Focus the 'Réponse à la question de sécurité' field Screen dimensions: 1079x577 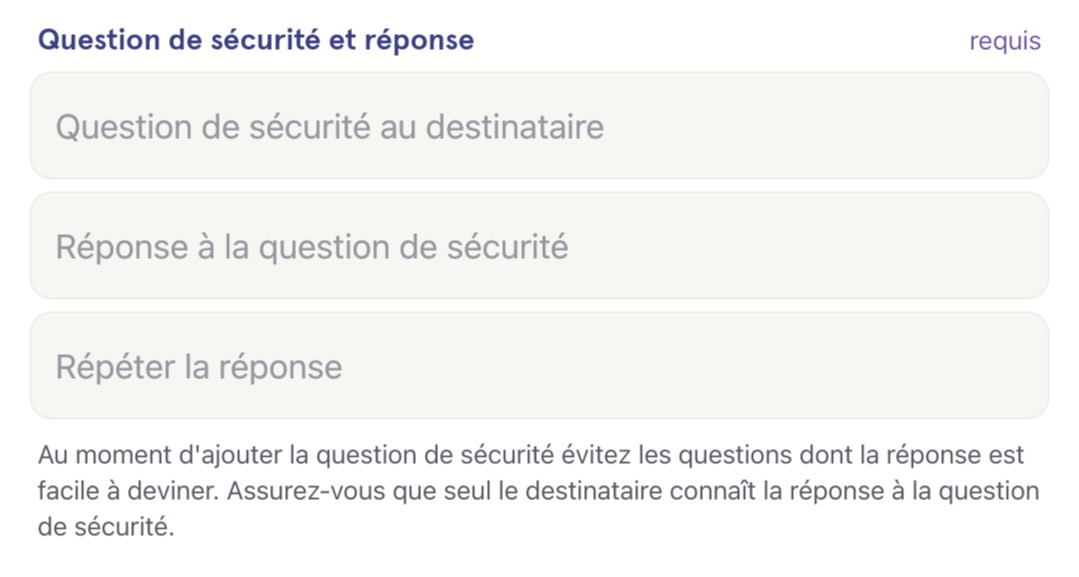tap(539, 246)
